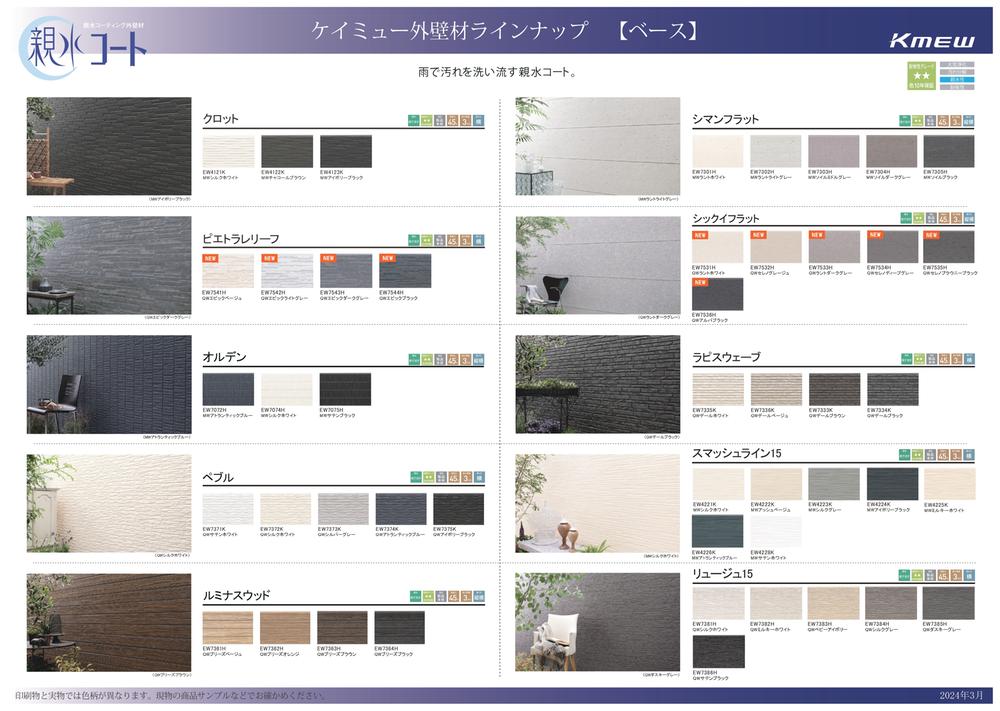Viewport: 1000px width, 711px height.
Task: Click the 3 badge in リュージュ15 row
Action: 956,575
